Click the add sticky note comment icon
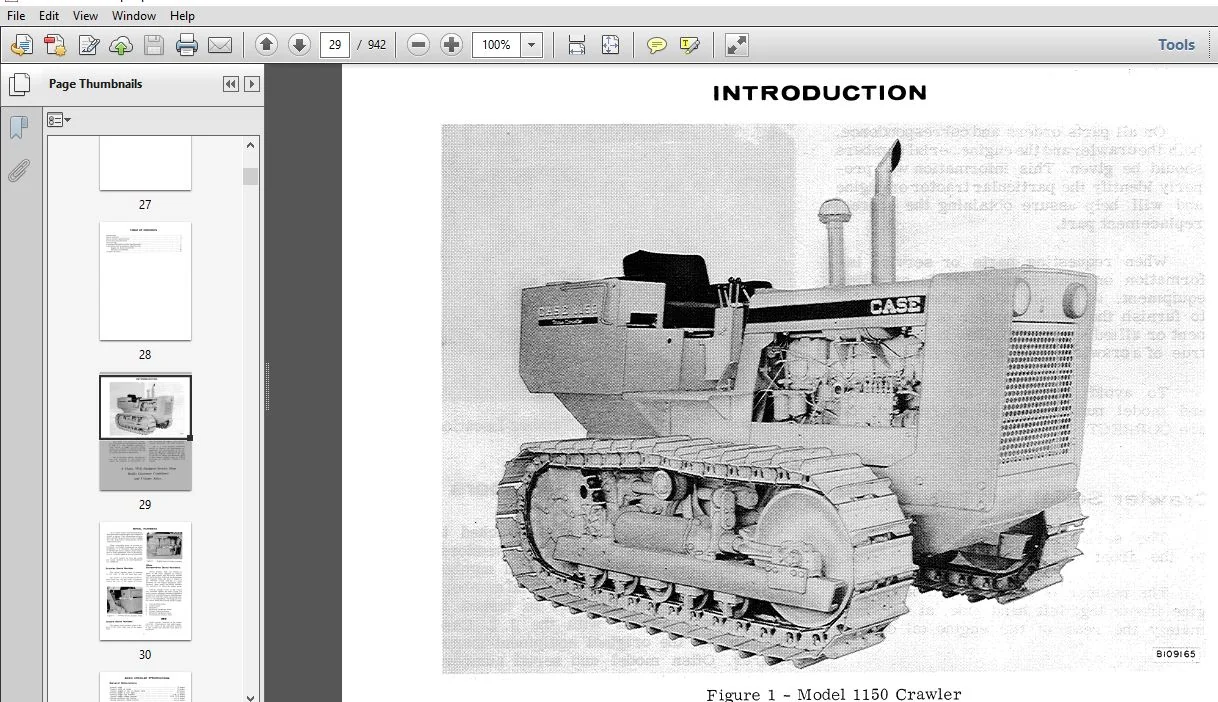 click(657, 45)
